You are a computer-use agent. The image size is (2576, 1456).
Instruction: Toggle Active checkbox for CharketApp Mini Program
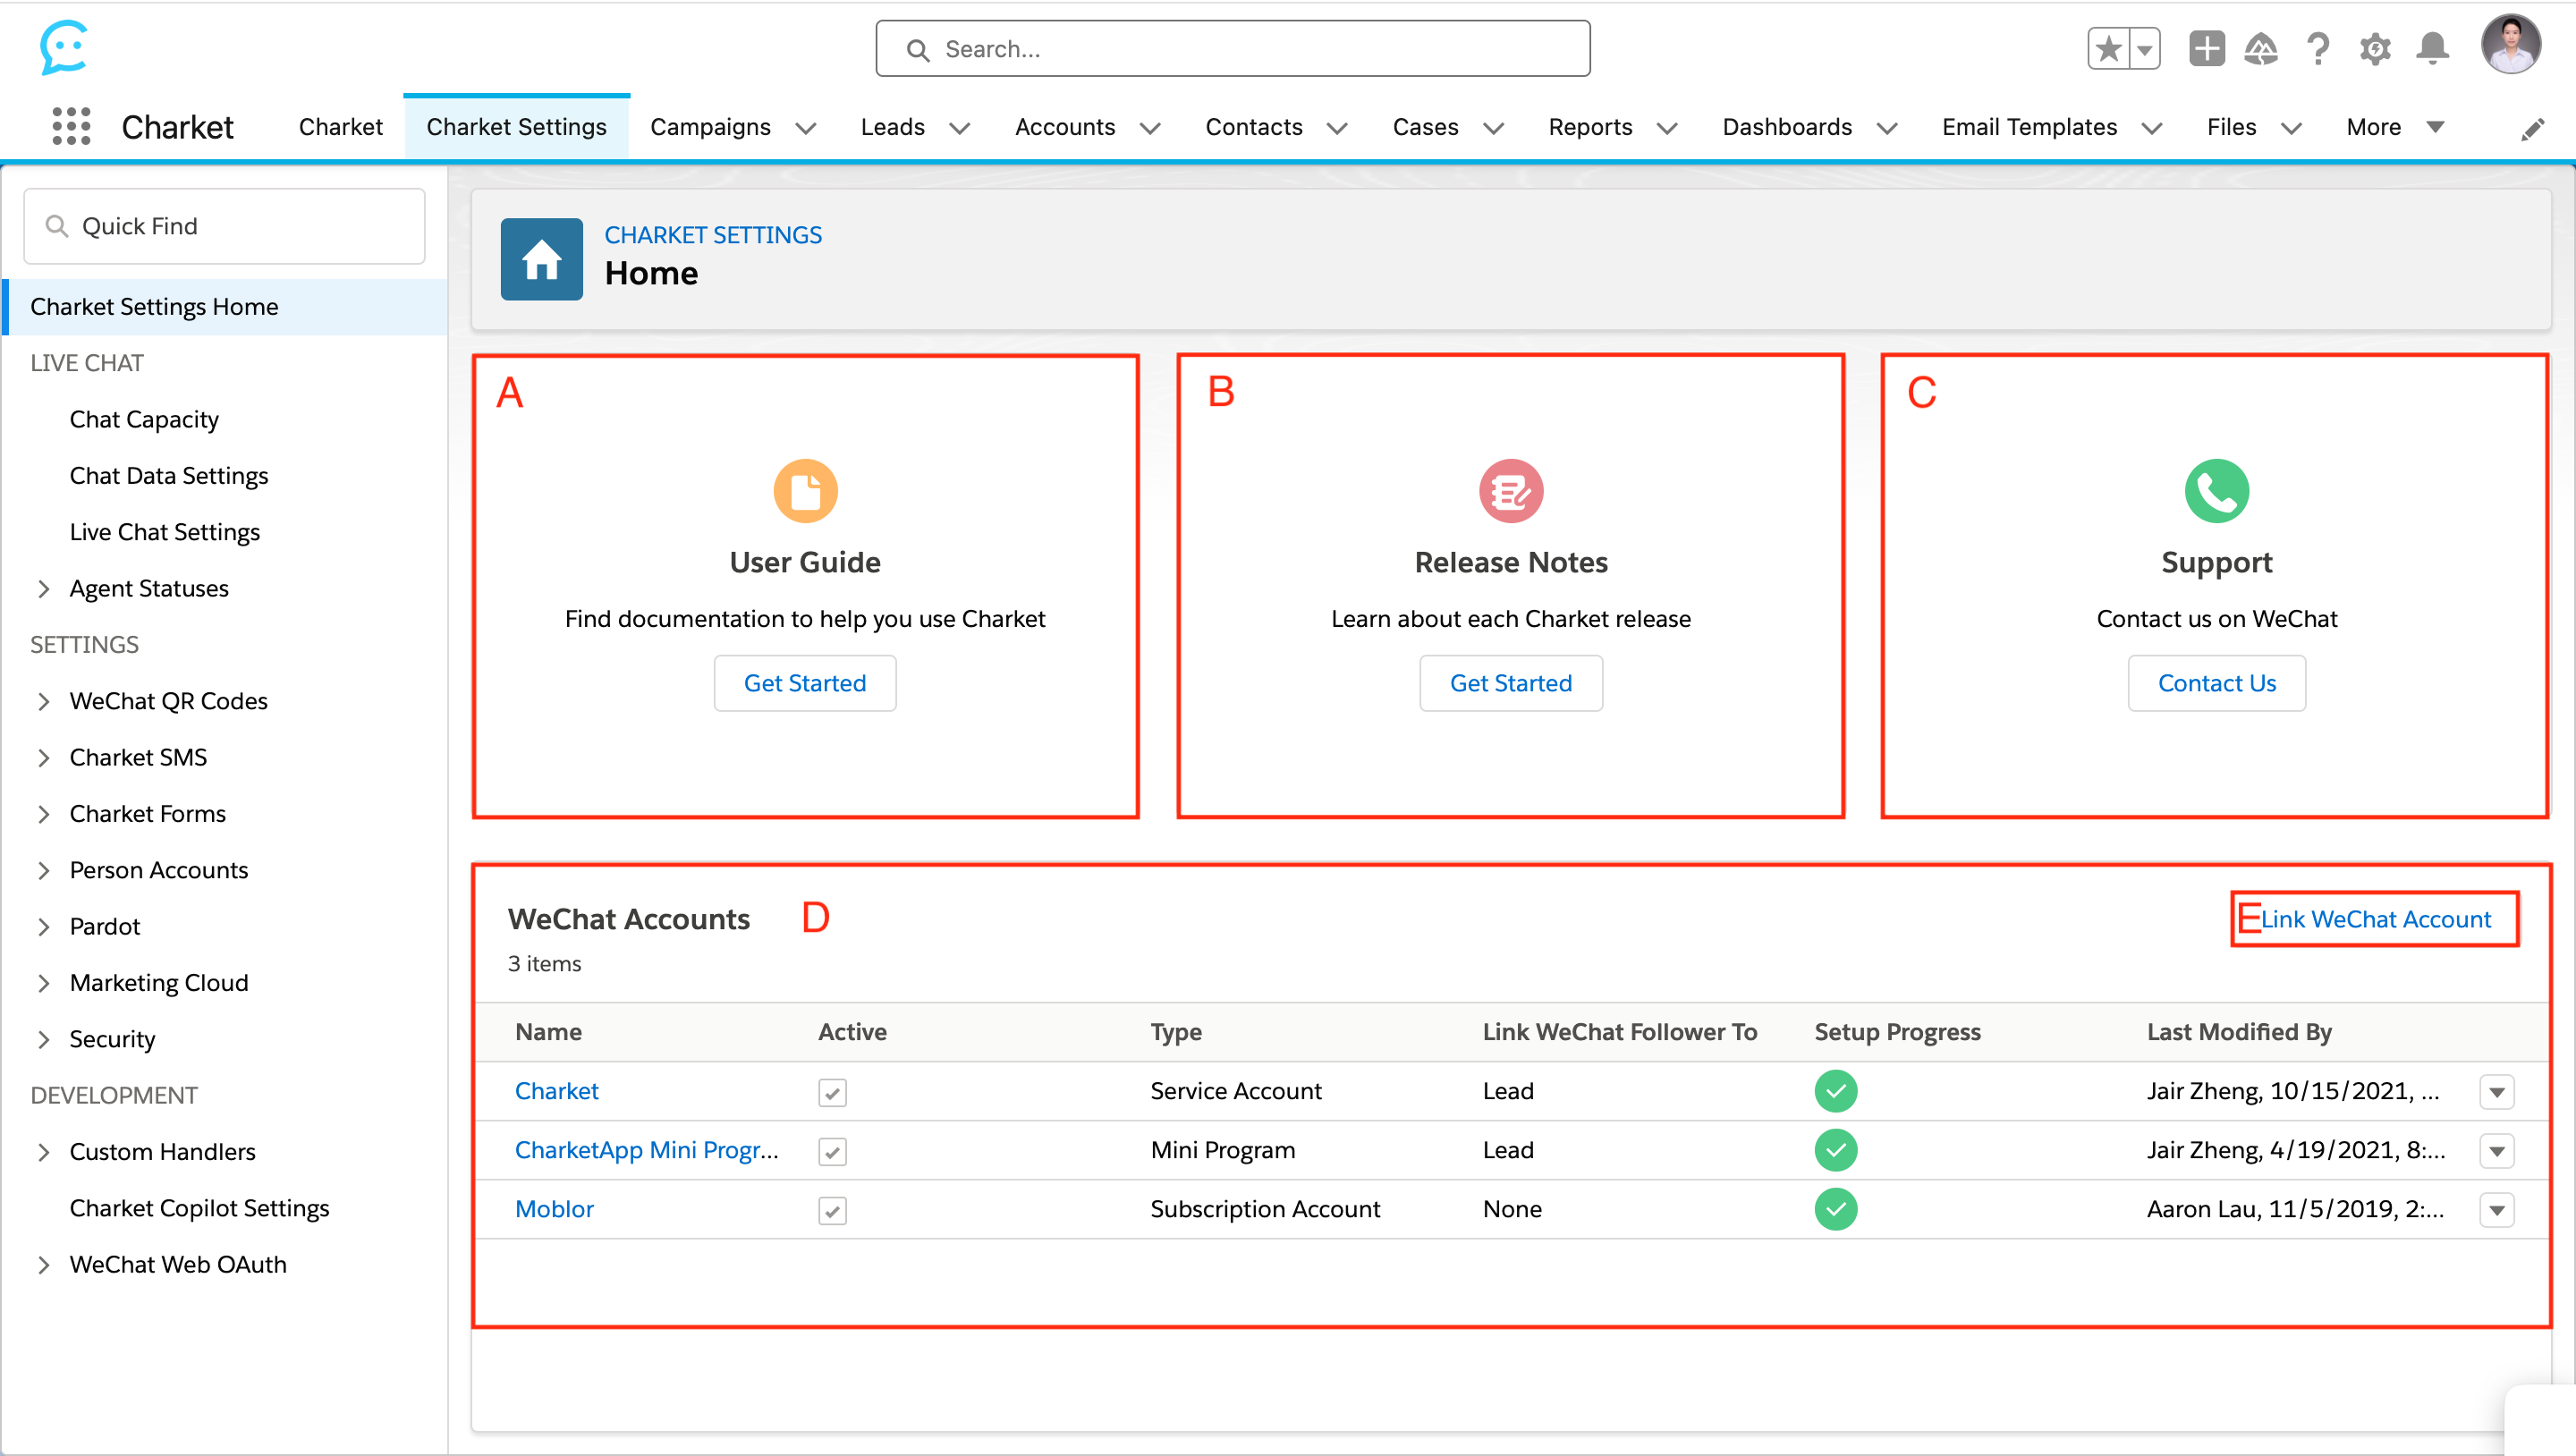click(x=832, y=1151)
